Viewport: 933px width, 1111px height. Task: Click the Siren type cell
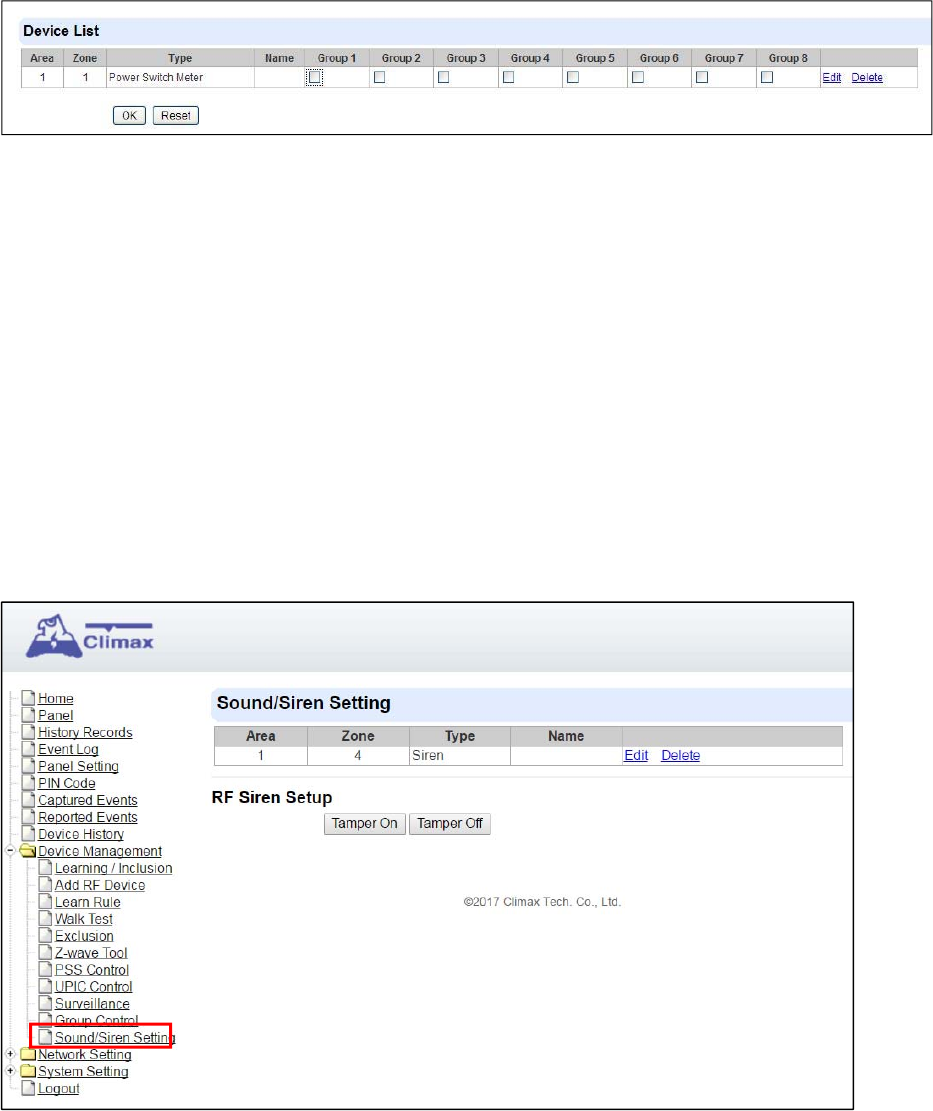coord(460,756)
